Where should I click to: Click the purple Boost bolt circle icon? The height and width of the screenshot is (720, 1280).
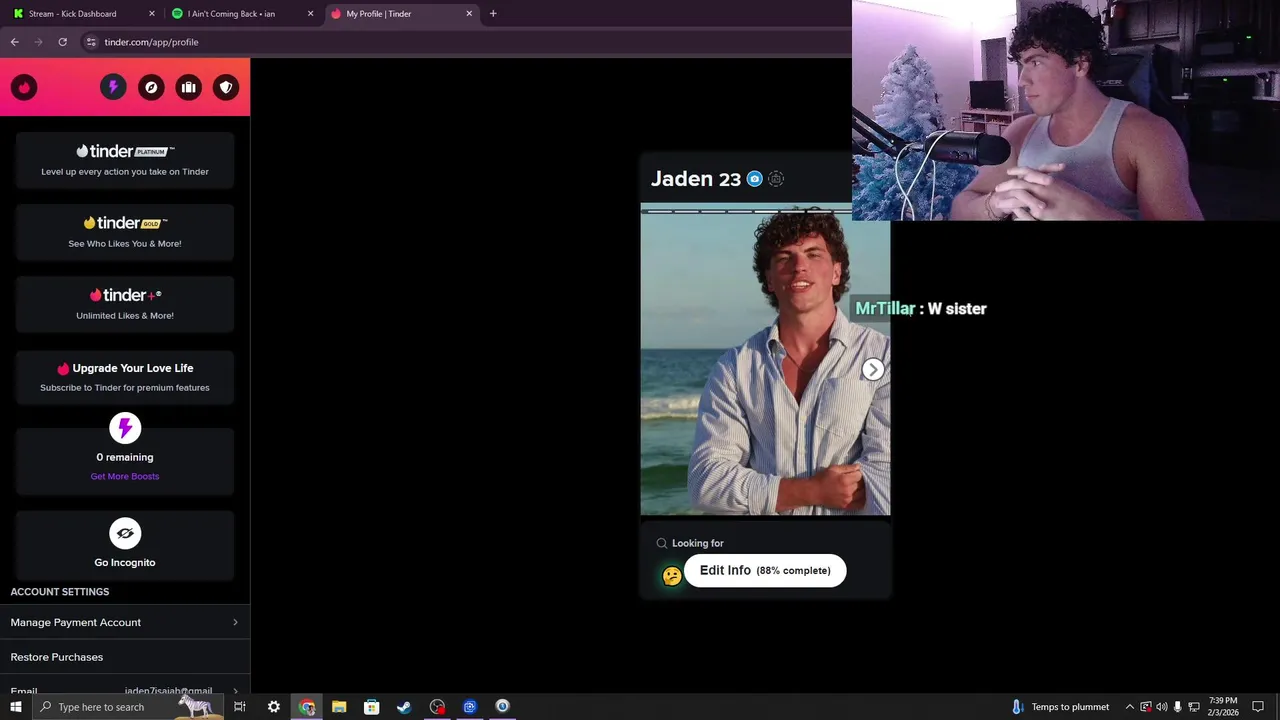(x=125, y=429)
